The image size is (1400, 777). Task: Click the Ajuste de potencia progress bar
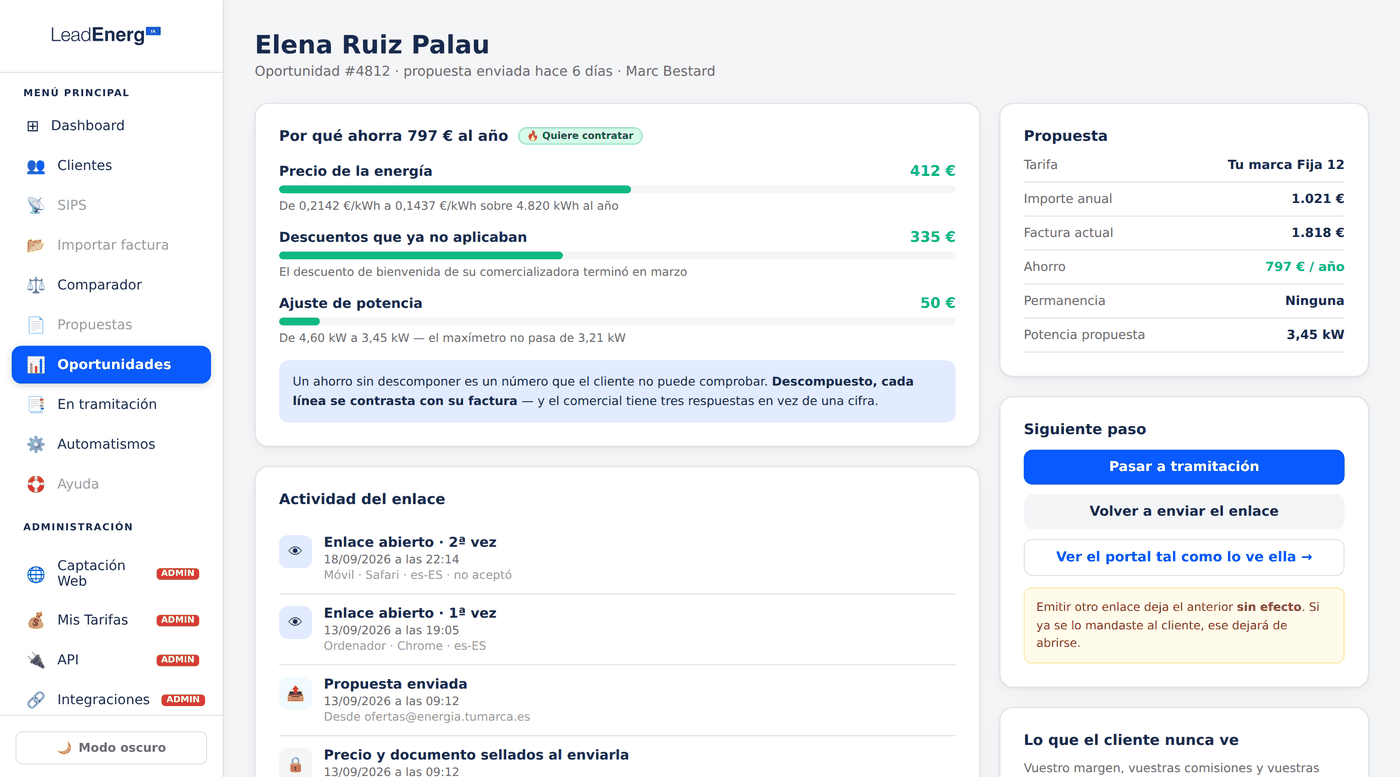(x=617, y=321)
